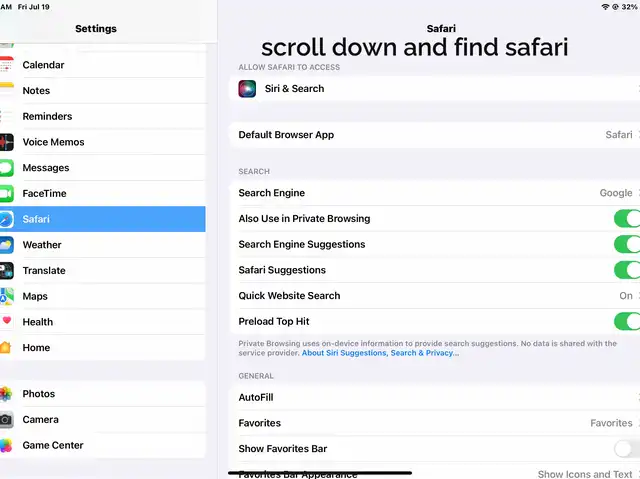Toggle the Preload Top Hit switch
640x479 pixels.
pyautogui.click(x=626, y=322)
